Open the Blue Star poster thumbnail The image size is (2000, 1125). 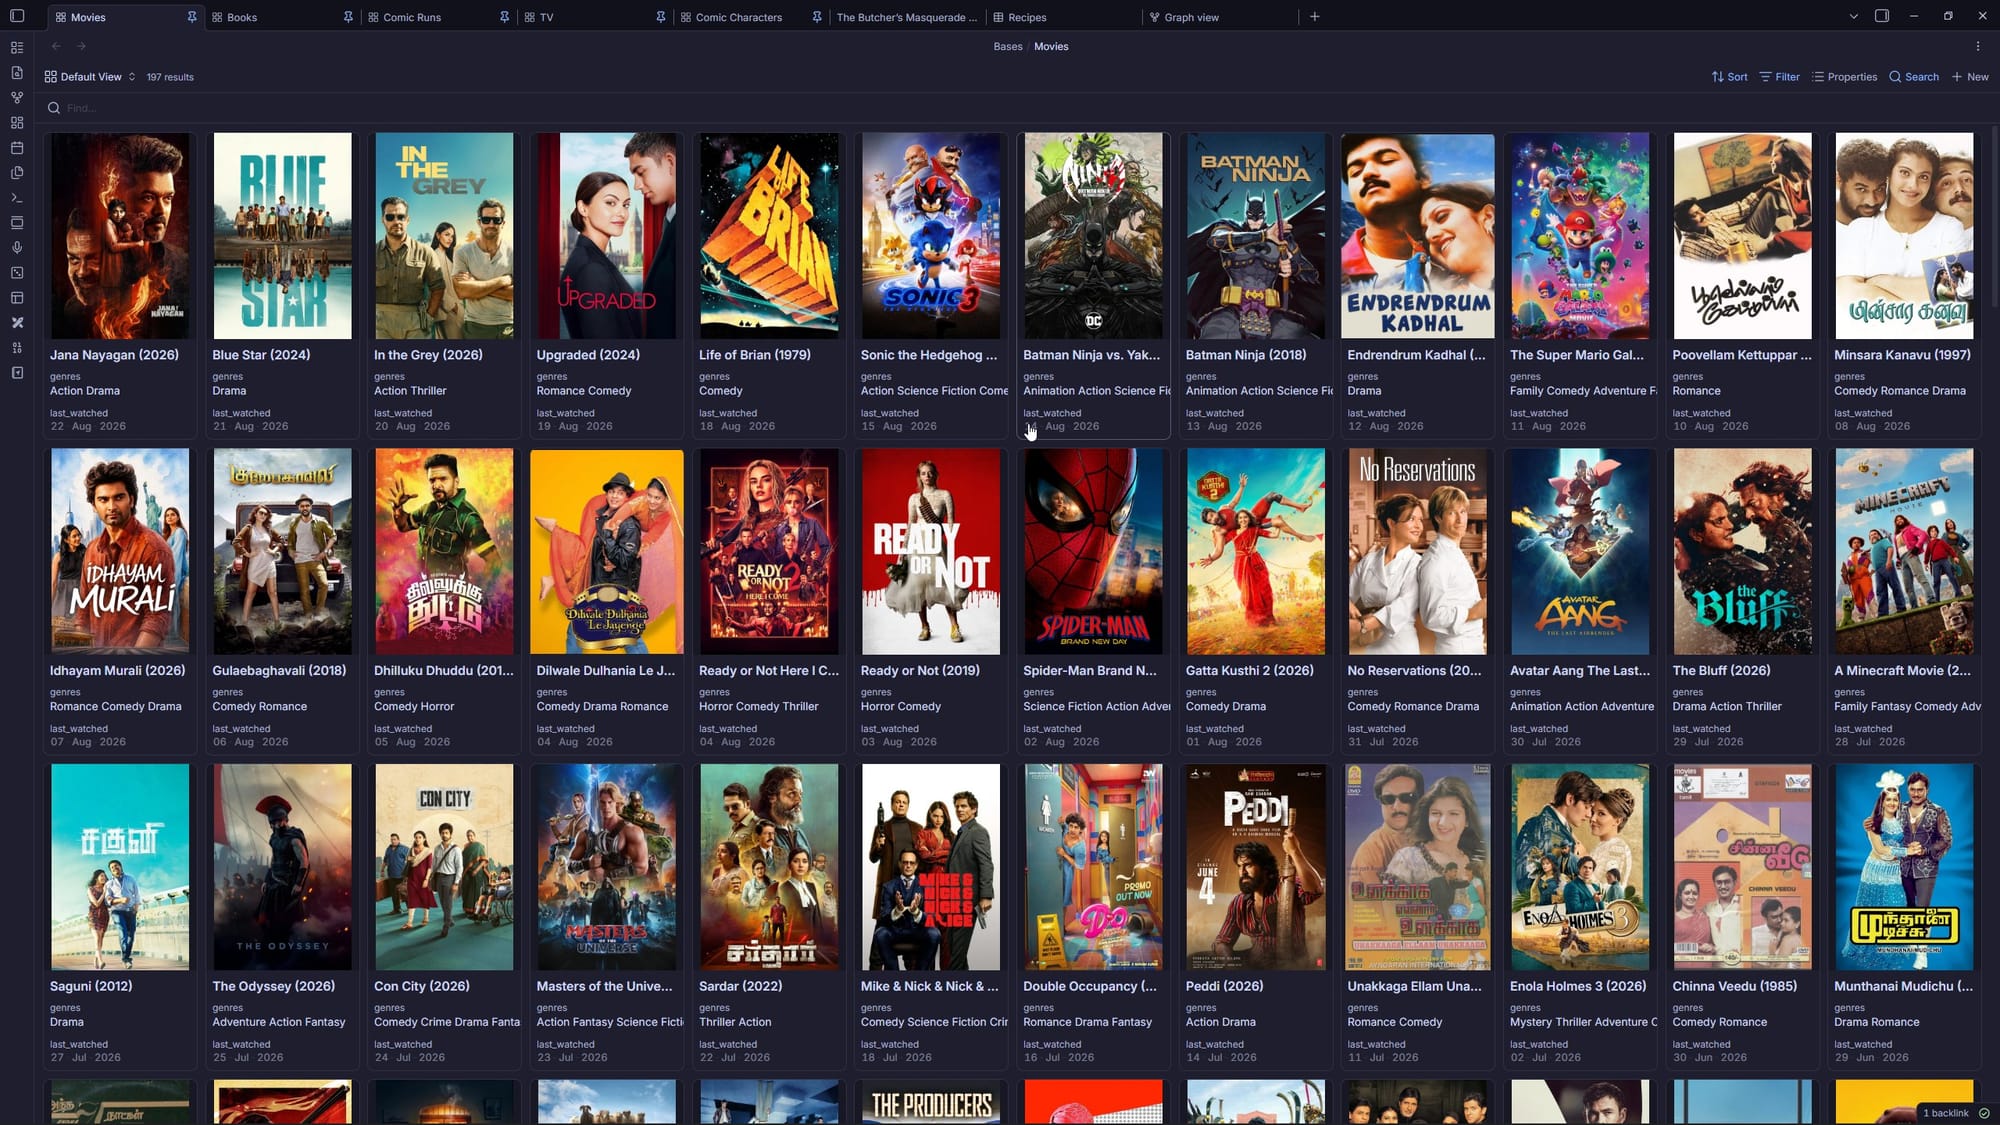click(282, 236)
